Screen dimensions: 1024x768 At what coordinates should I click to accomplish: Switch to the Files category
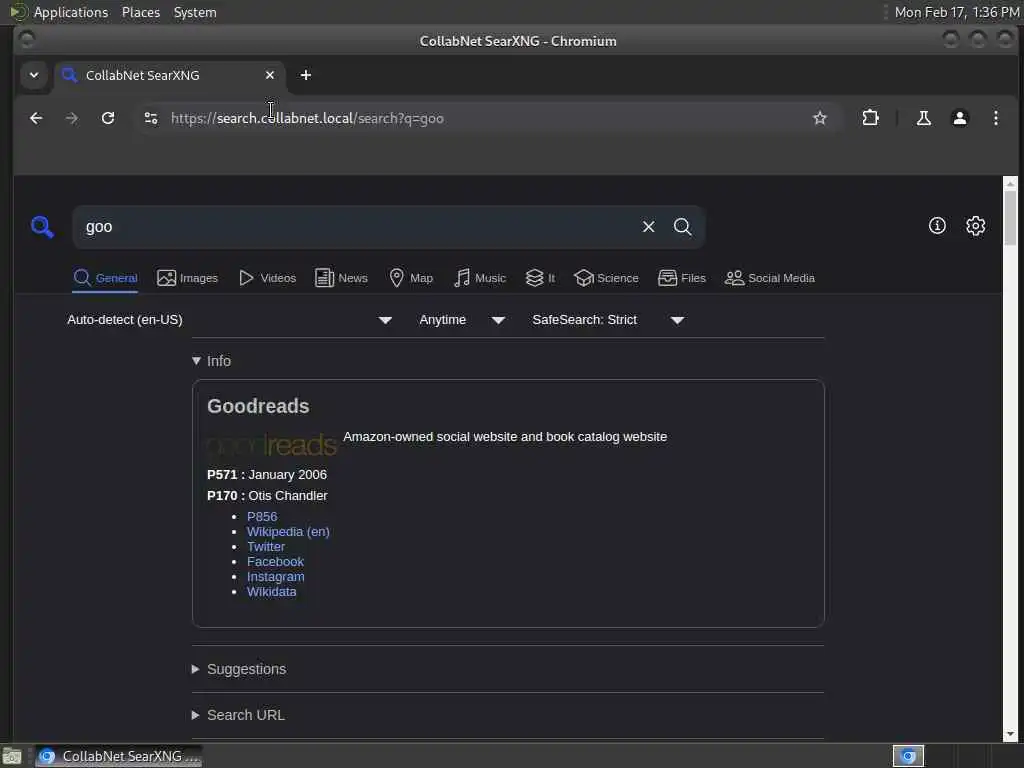coord(682,278)
